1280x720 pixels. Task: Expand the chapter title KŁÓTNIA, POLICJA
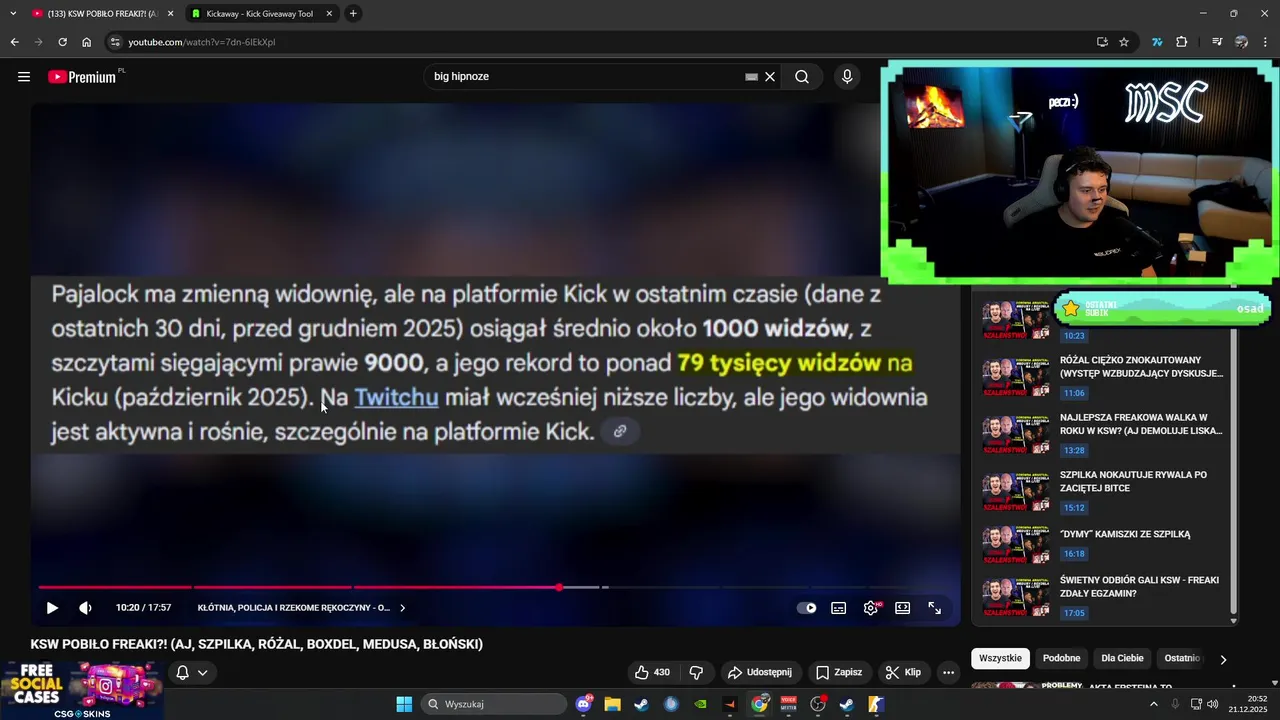pos(302,608)
